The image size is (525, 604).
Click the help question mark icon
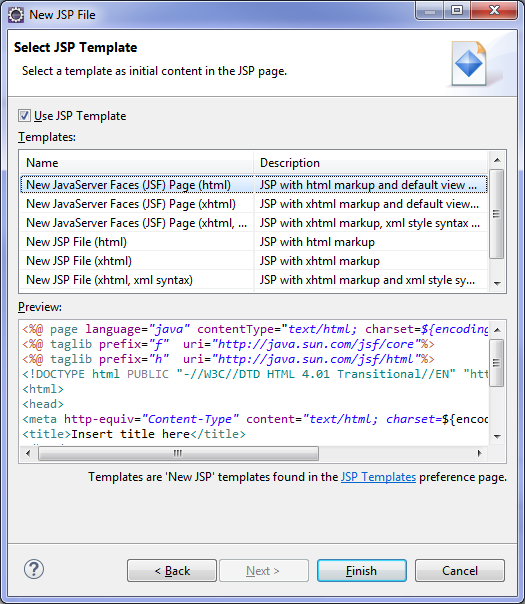point(34,569)
